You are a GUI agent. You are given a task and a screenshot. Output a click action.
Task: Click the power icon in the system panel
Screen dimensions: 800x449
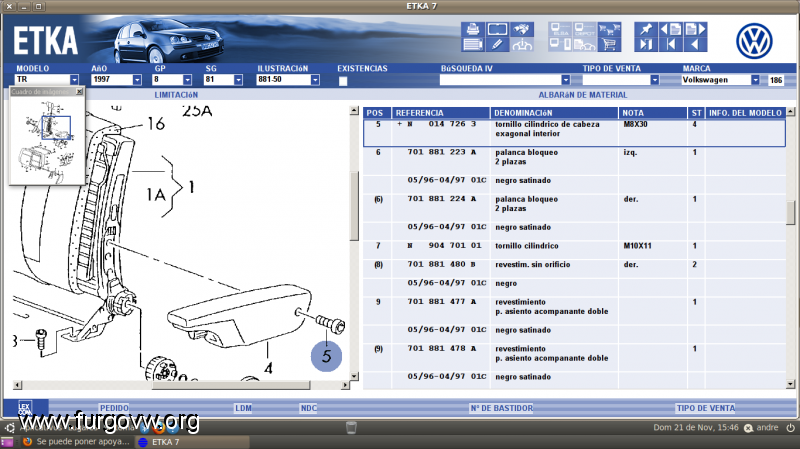click(791, 428)
